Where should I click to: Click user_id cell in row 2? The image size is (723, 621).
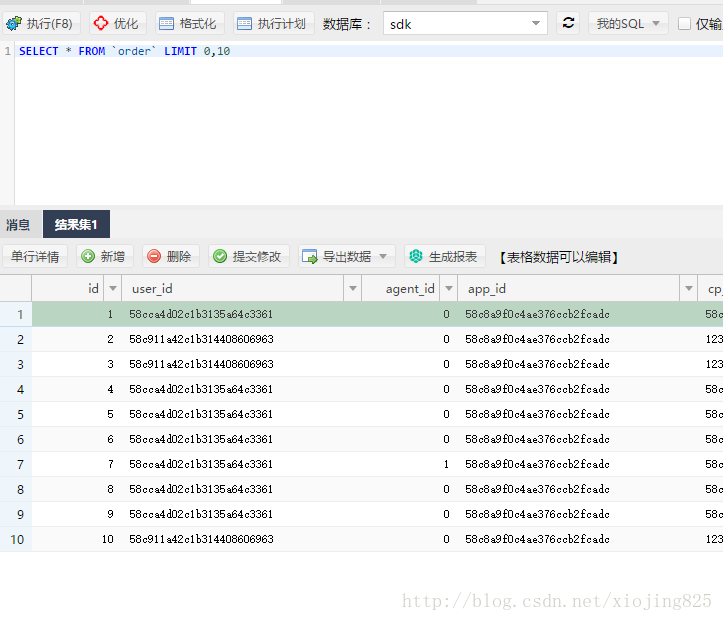coord(242,339)
